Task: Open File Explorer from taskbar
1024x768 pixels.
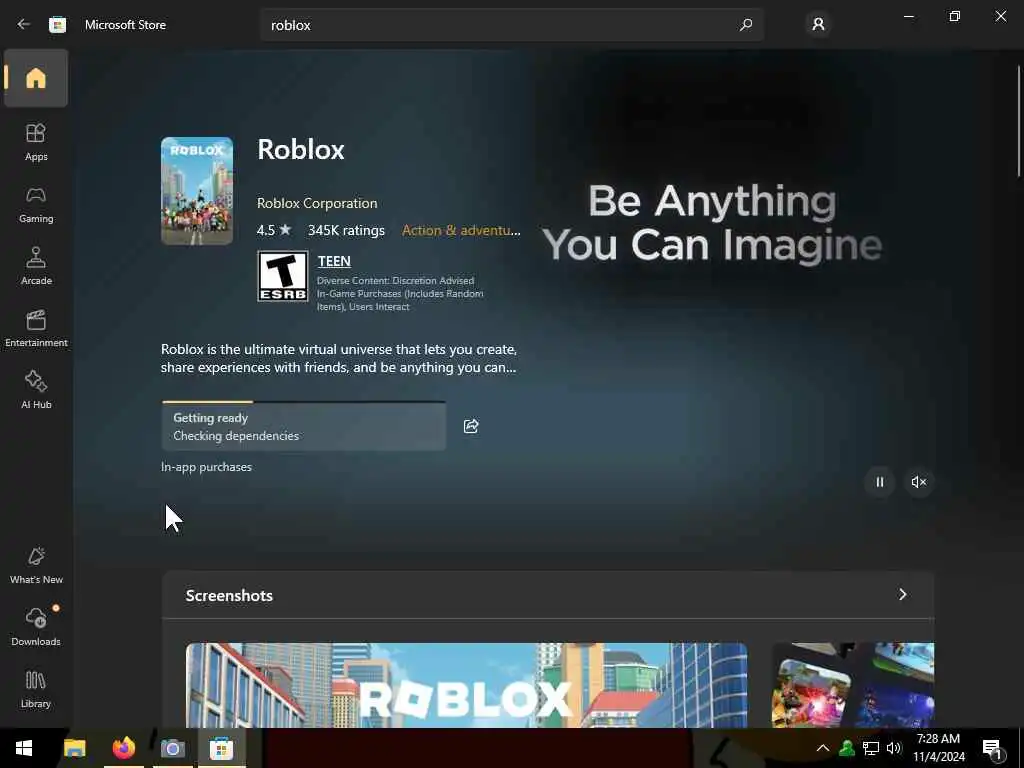Action: coord(74,748)
